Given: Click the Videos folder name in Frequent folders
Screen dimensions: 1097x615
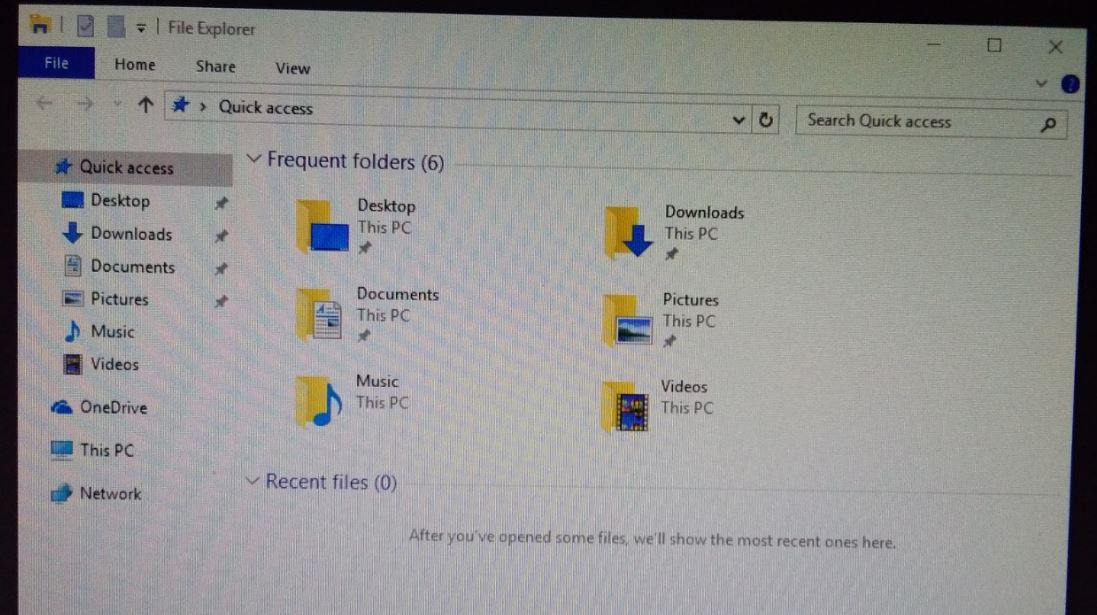Looking at the screenshot, I should coord(684,386).
